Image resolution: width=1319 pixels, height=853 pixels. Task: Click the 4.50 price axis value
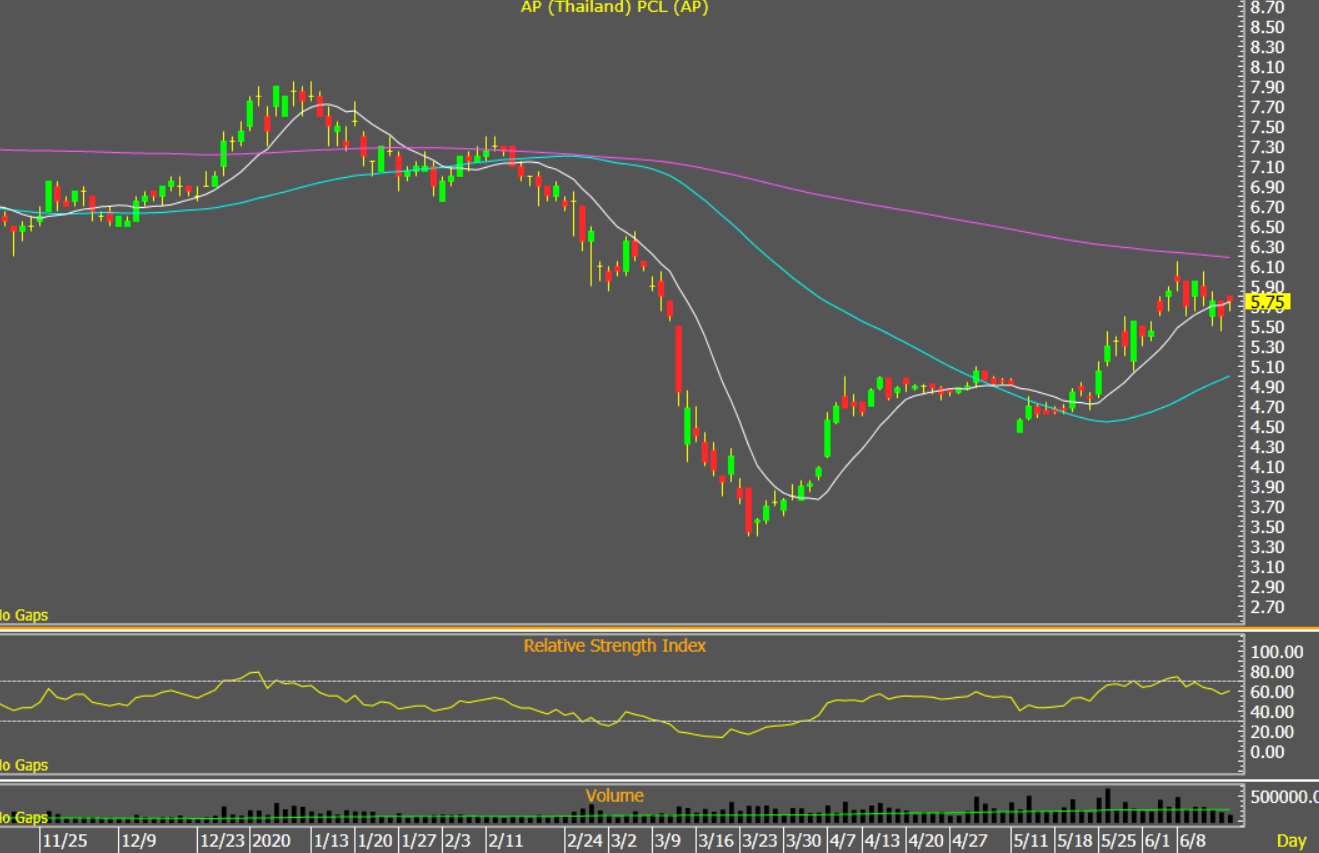[x=1268, y=428]
